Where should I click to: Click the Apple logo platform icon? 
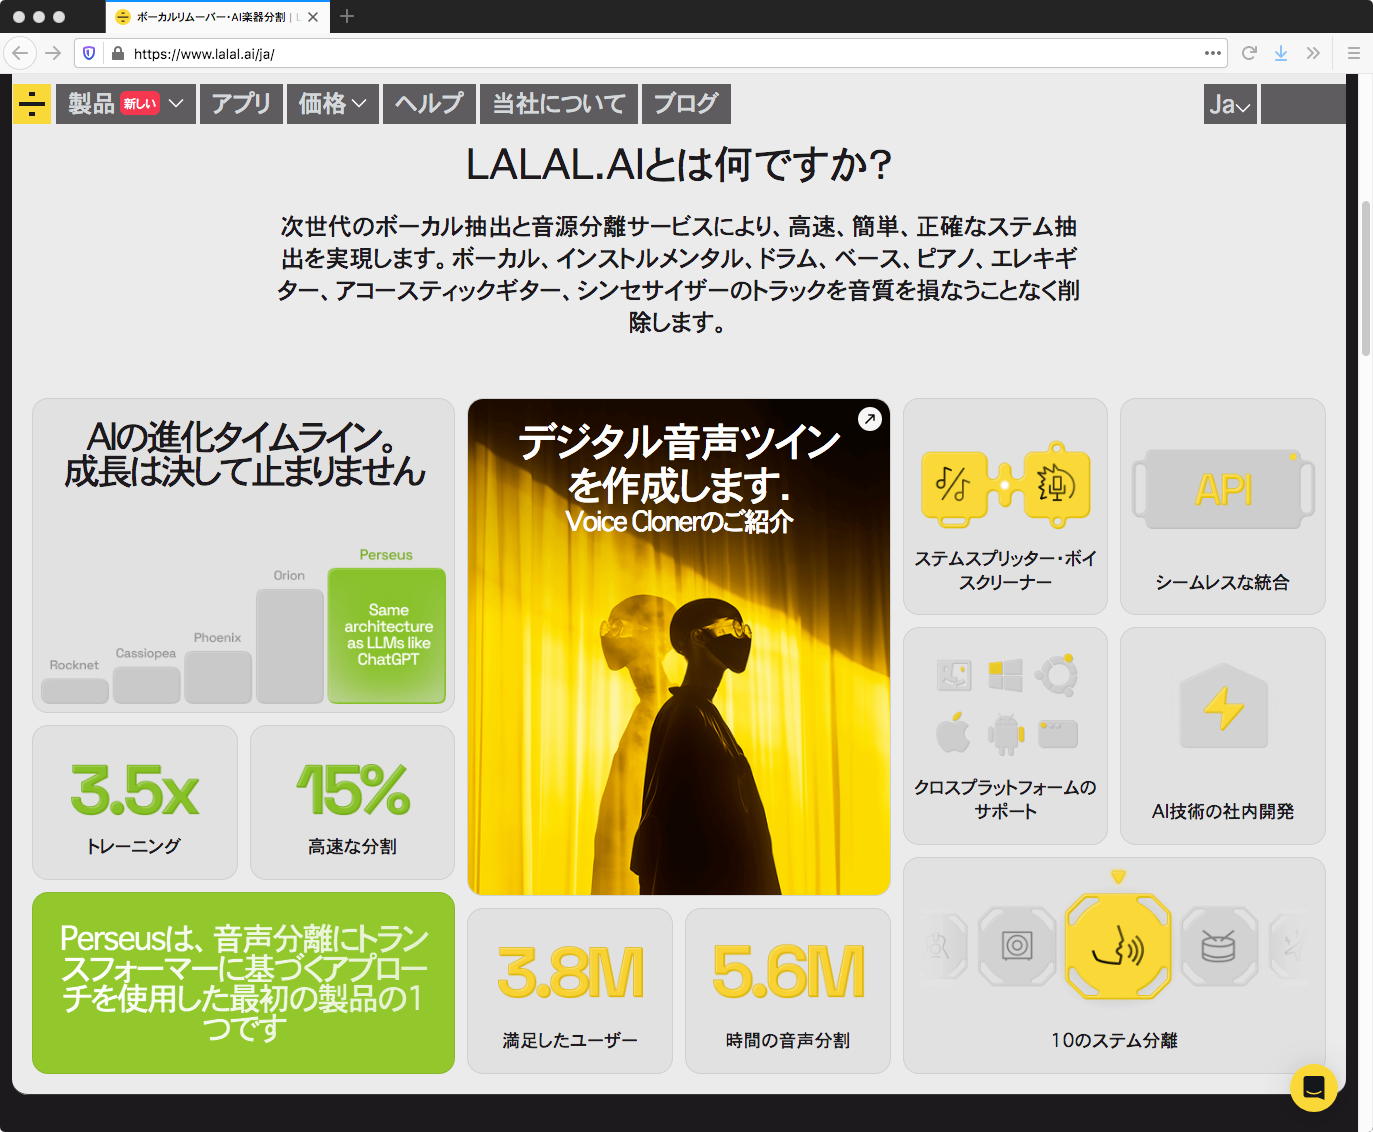pos(953,732)
